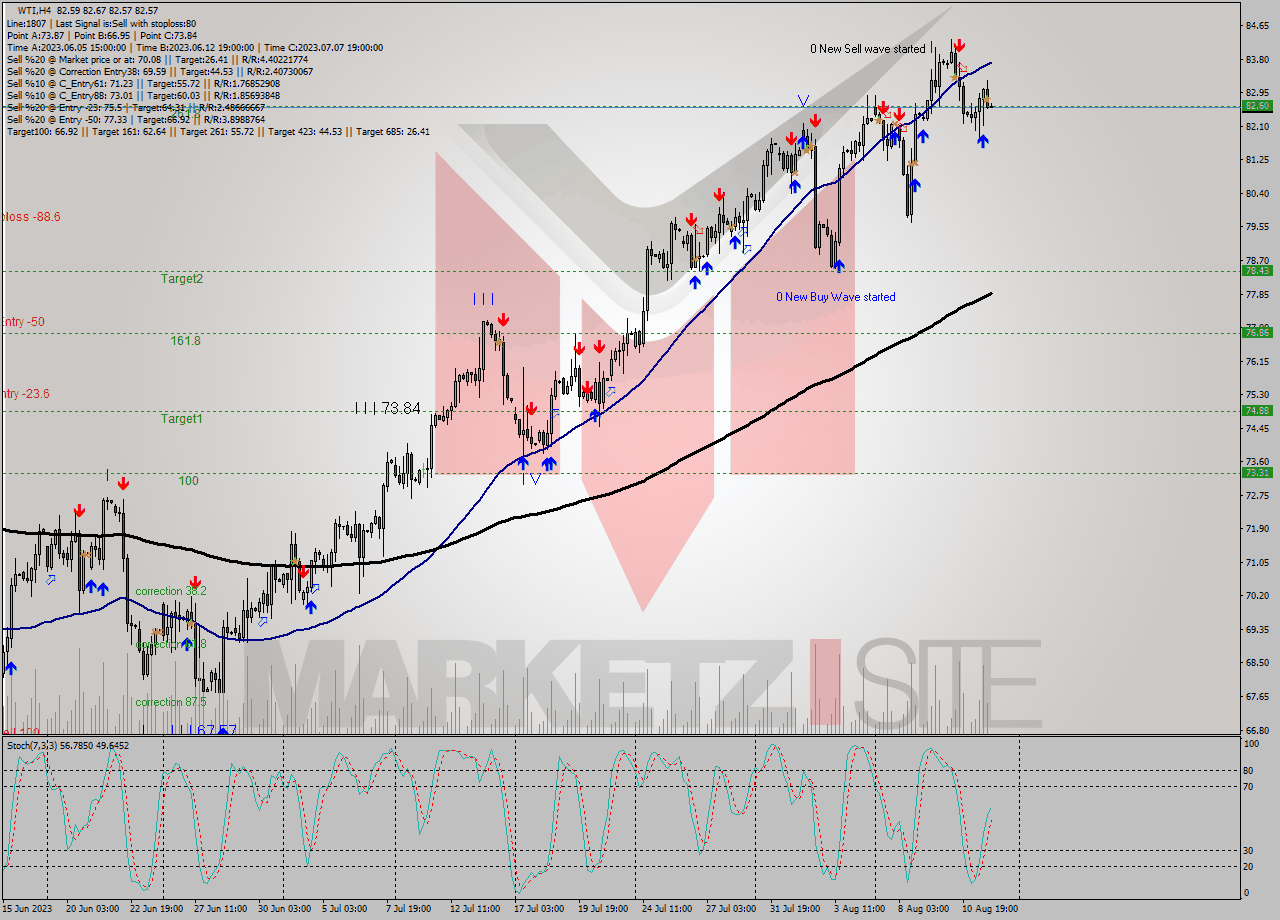1280x920 pixels.
Task: Click the 66.80 price axis value
Action: coord(1257,730)
